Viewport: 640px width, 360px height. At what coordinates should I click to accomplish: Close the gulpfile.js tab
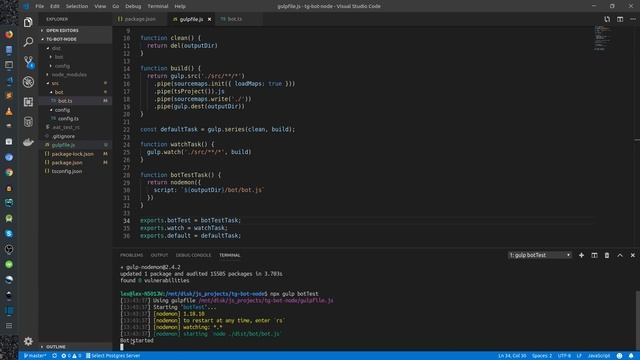pos(209,19)
